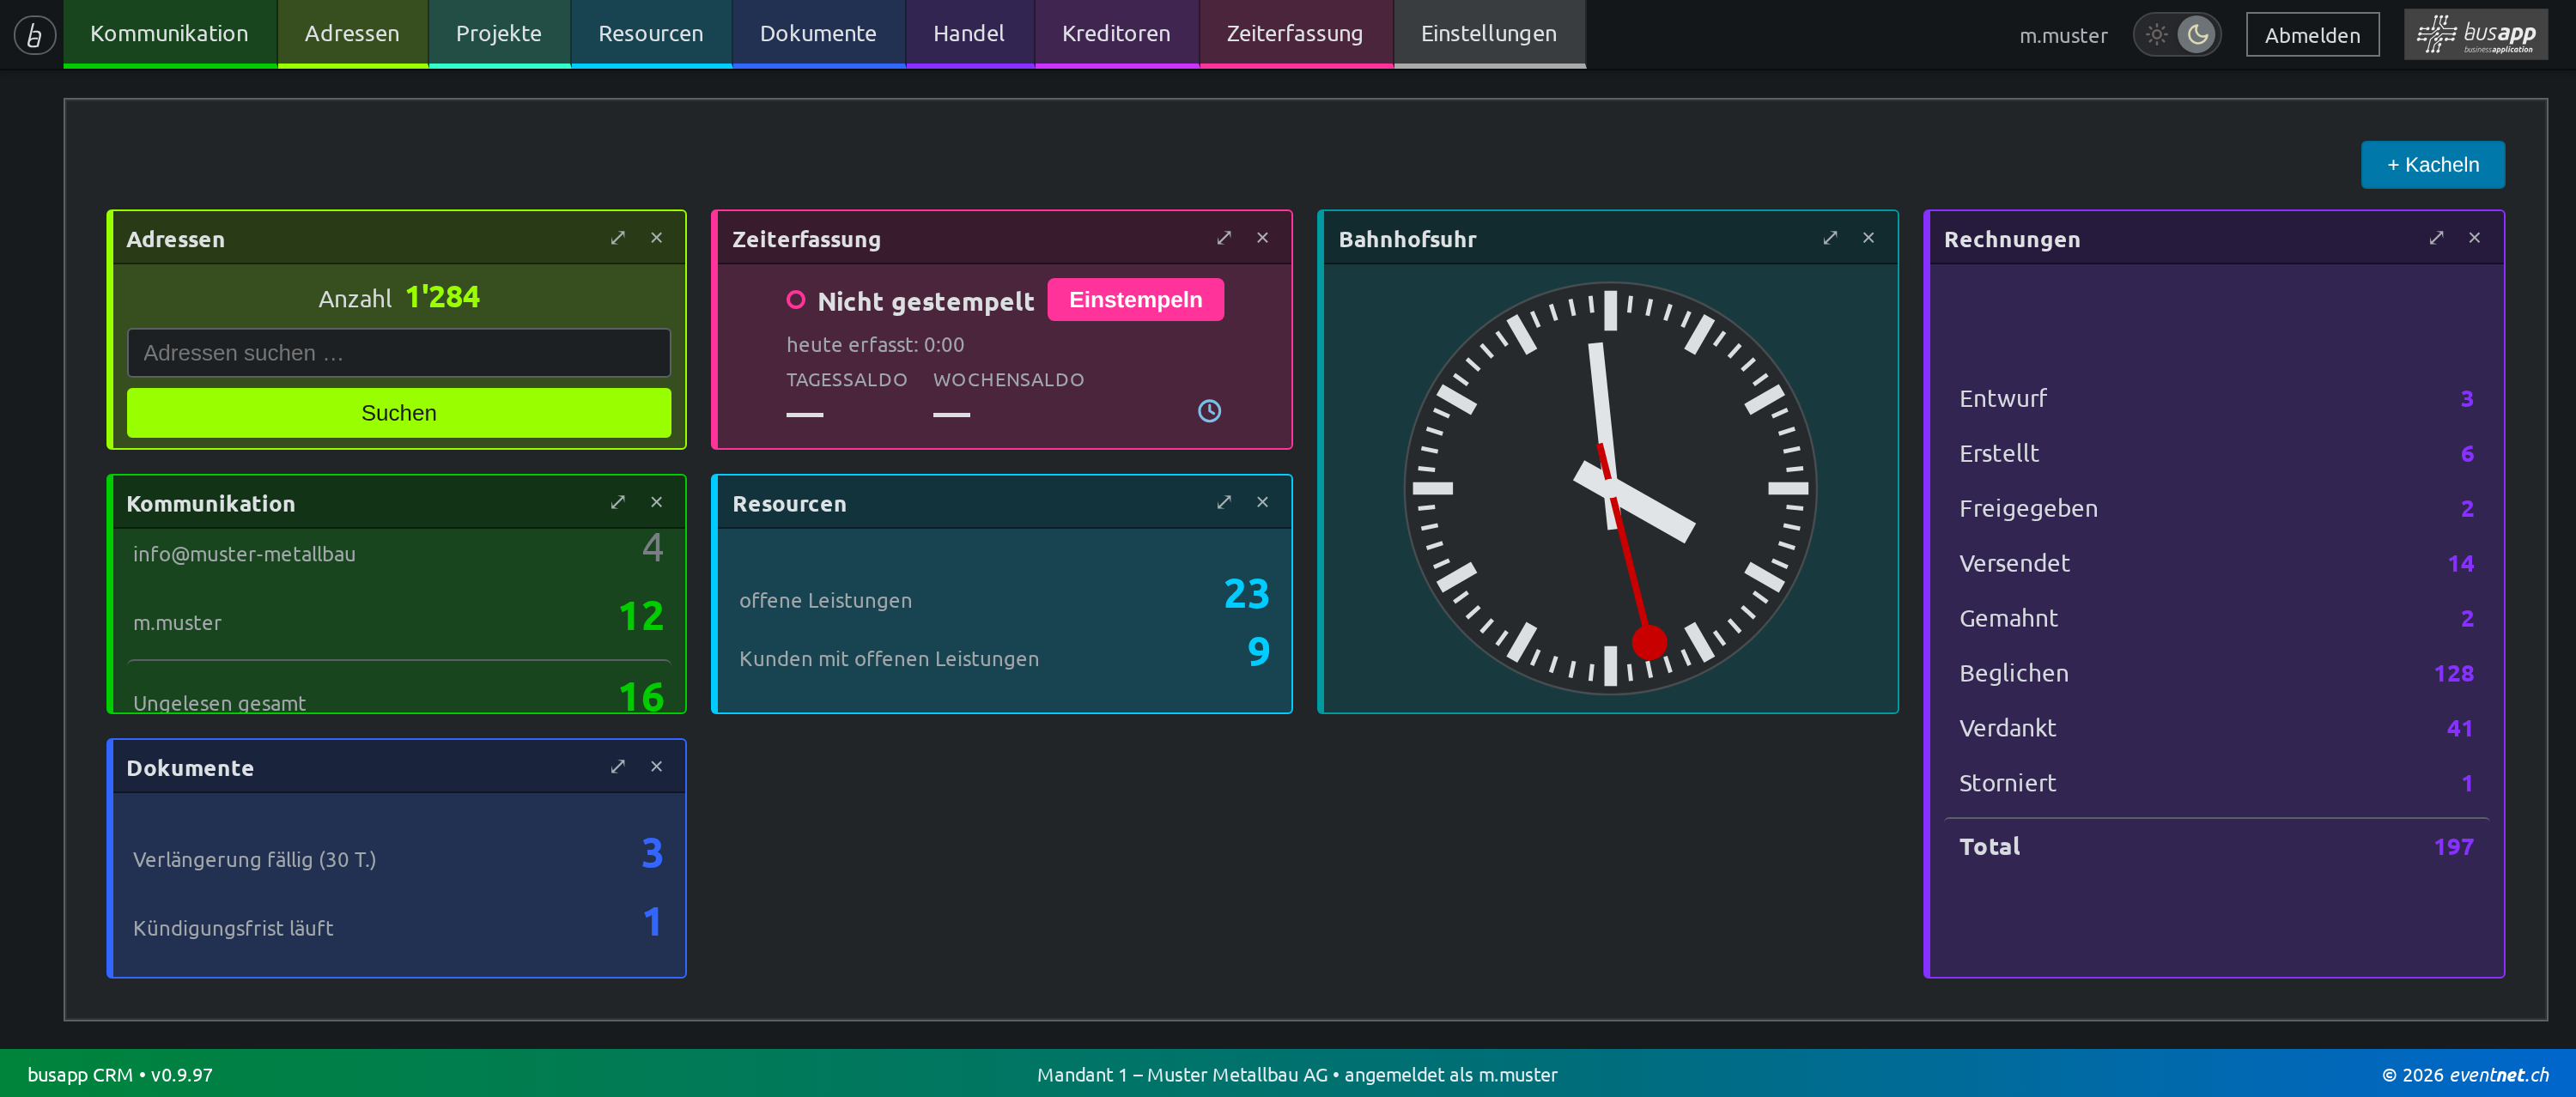Expand the Zeiterfassung tile
Image resolution: width=2576 pixels, height=1097 pixels.
[x=1224, y=238]
